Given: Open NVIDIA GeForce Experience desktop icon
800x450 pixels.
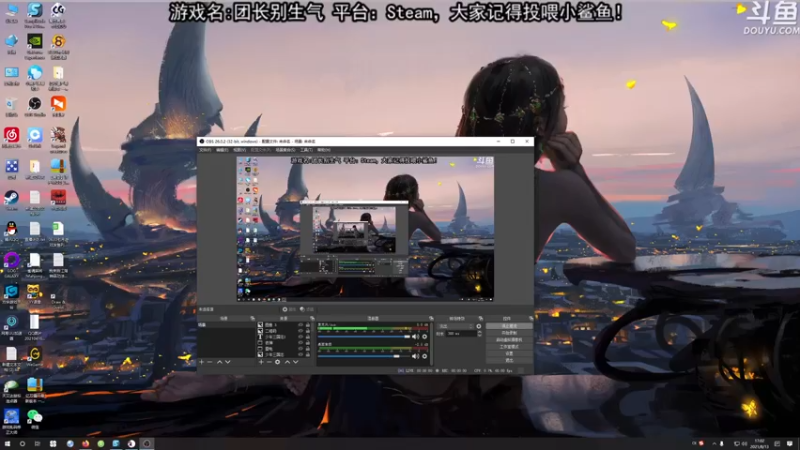Looking at the screenshot, I should click(35, 47).
